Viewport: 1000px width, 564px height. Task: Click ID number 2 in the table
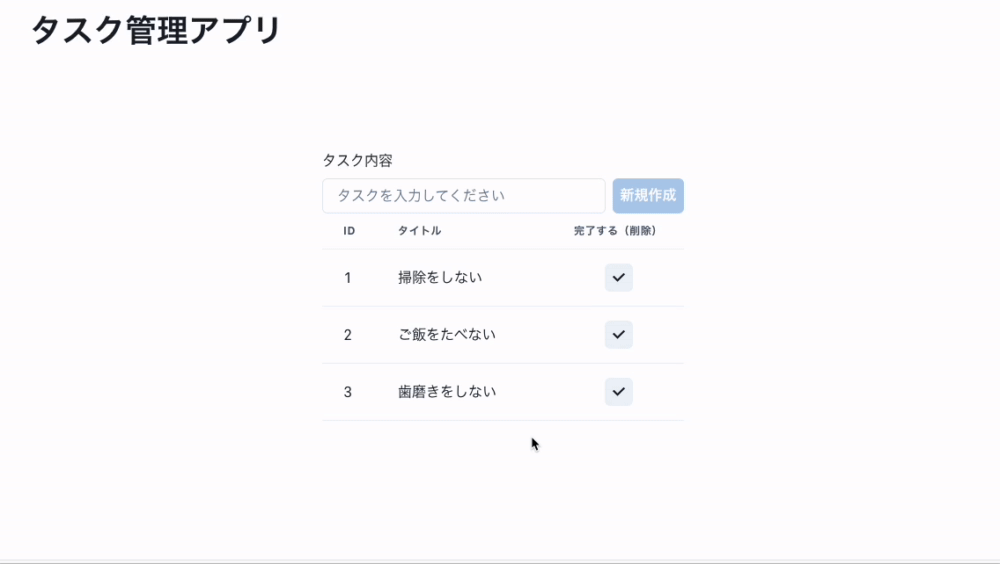(x=348, y=335)
